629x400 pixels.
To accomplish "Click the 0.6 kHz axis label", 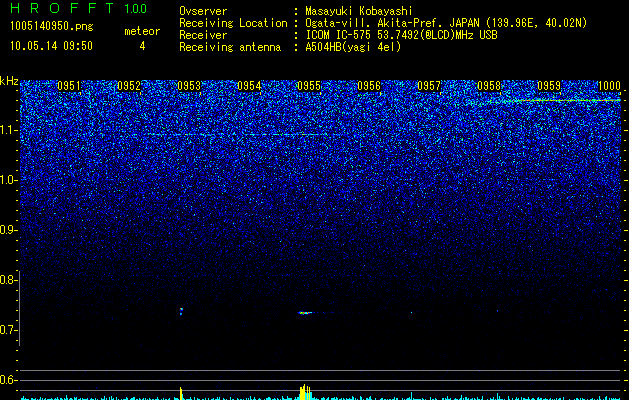I will coord(9,380).
